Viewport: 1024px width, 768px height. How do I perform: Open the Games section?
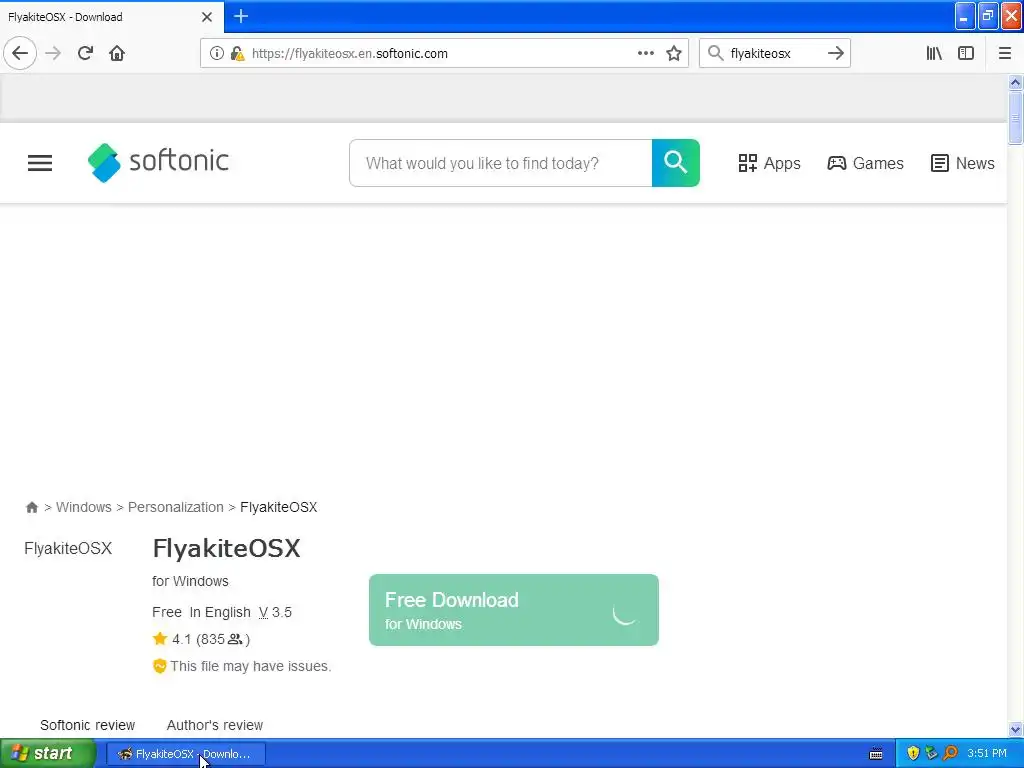pyautogui.click(x=865, y=163)
